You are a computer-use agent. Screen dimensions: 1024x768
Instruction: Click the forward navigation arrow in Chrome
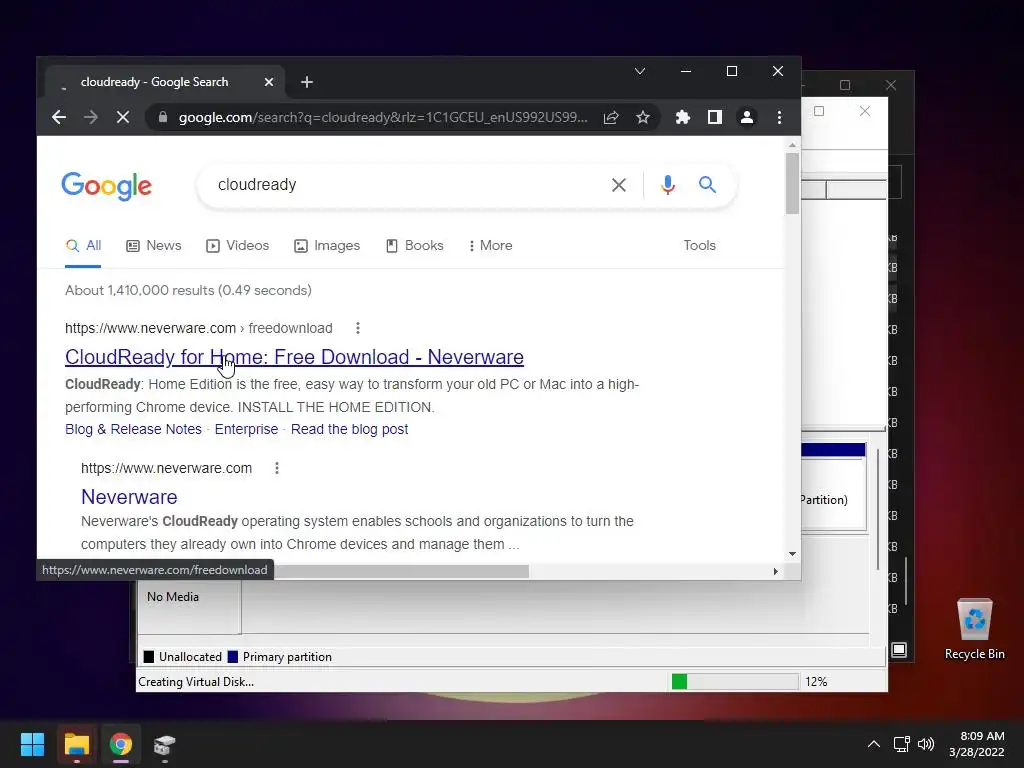(x=91, y=118)
